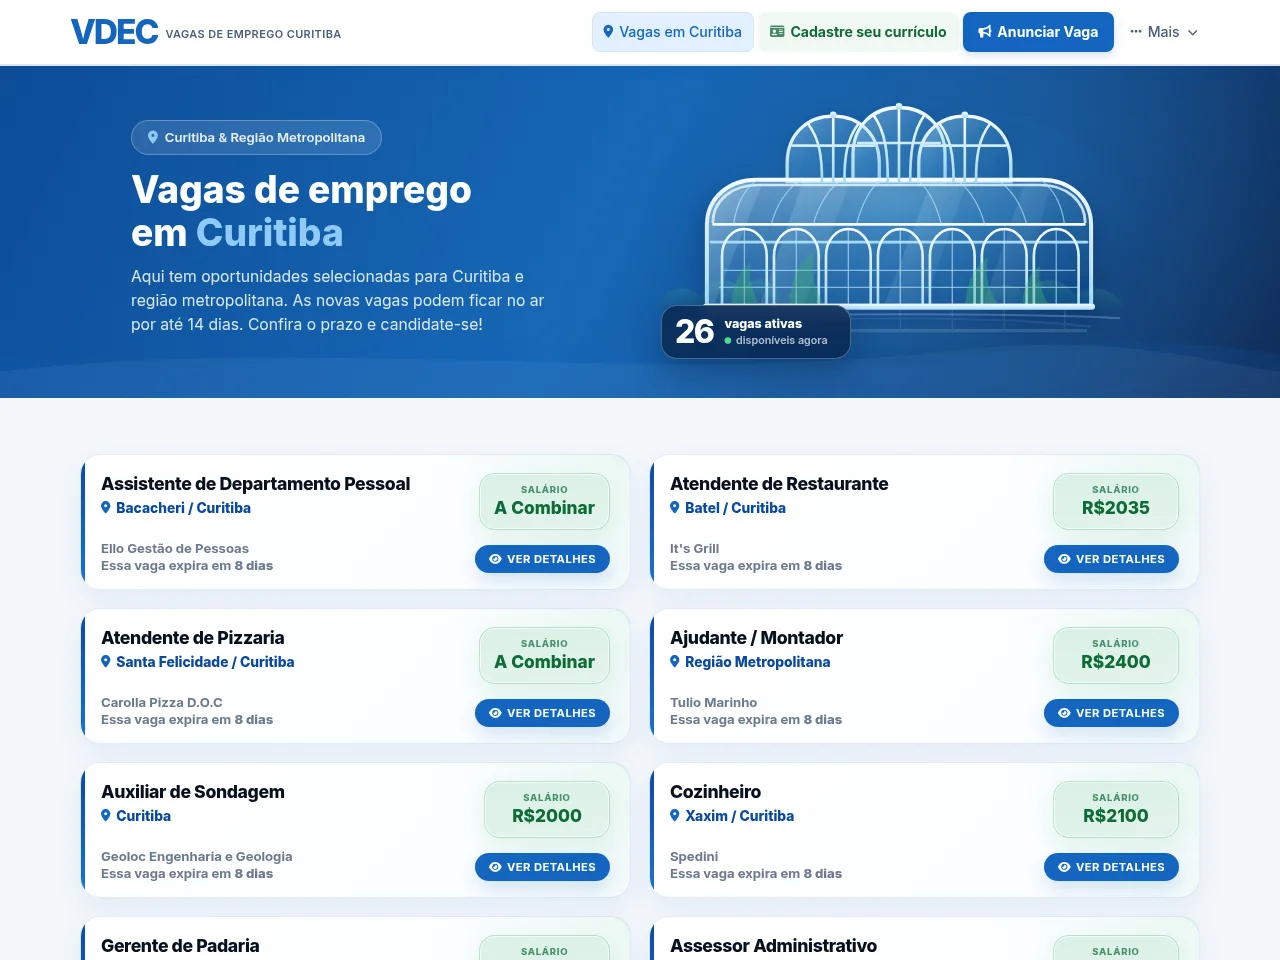Open the Atendente de Restaurante job title
Image resolution: width=1280 pixels, height=960 pixels.
pyautogui.click(x=779, y=484)
